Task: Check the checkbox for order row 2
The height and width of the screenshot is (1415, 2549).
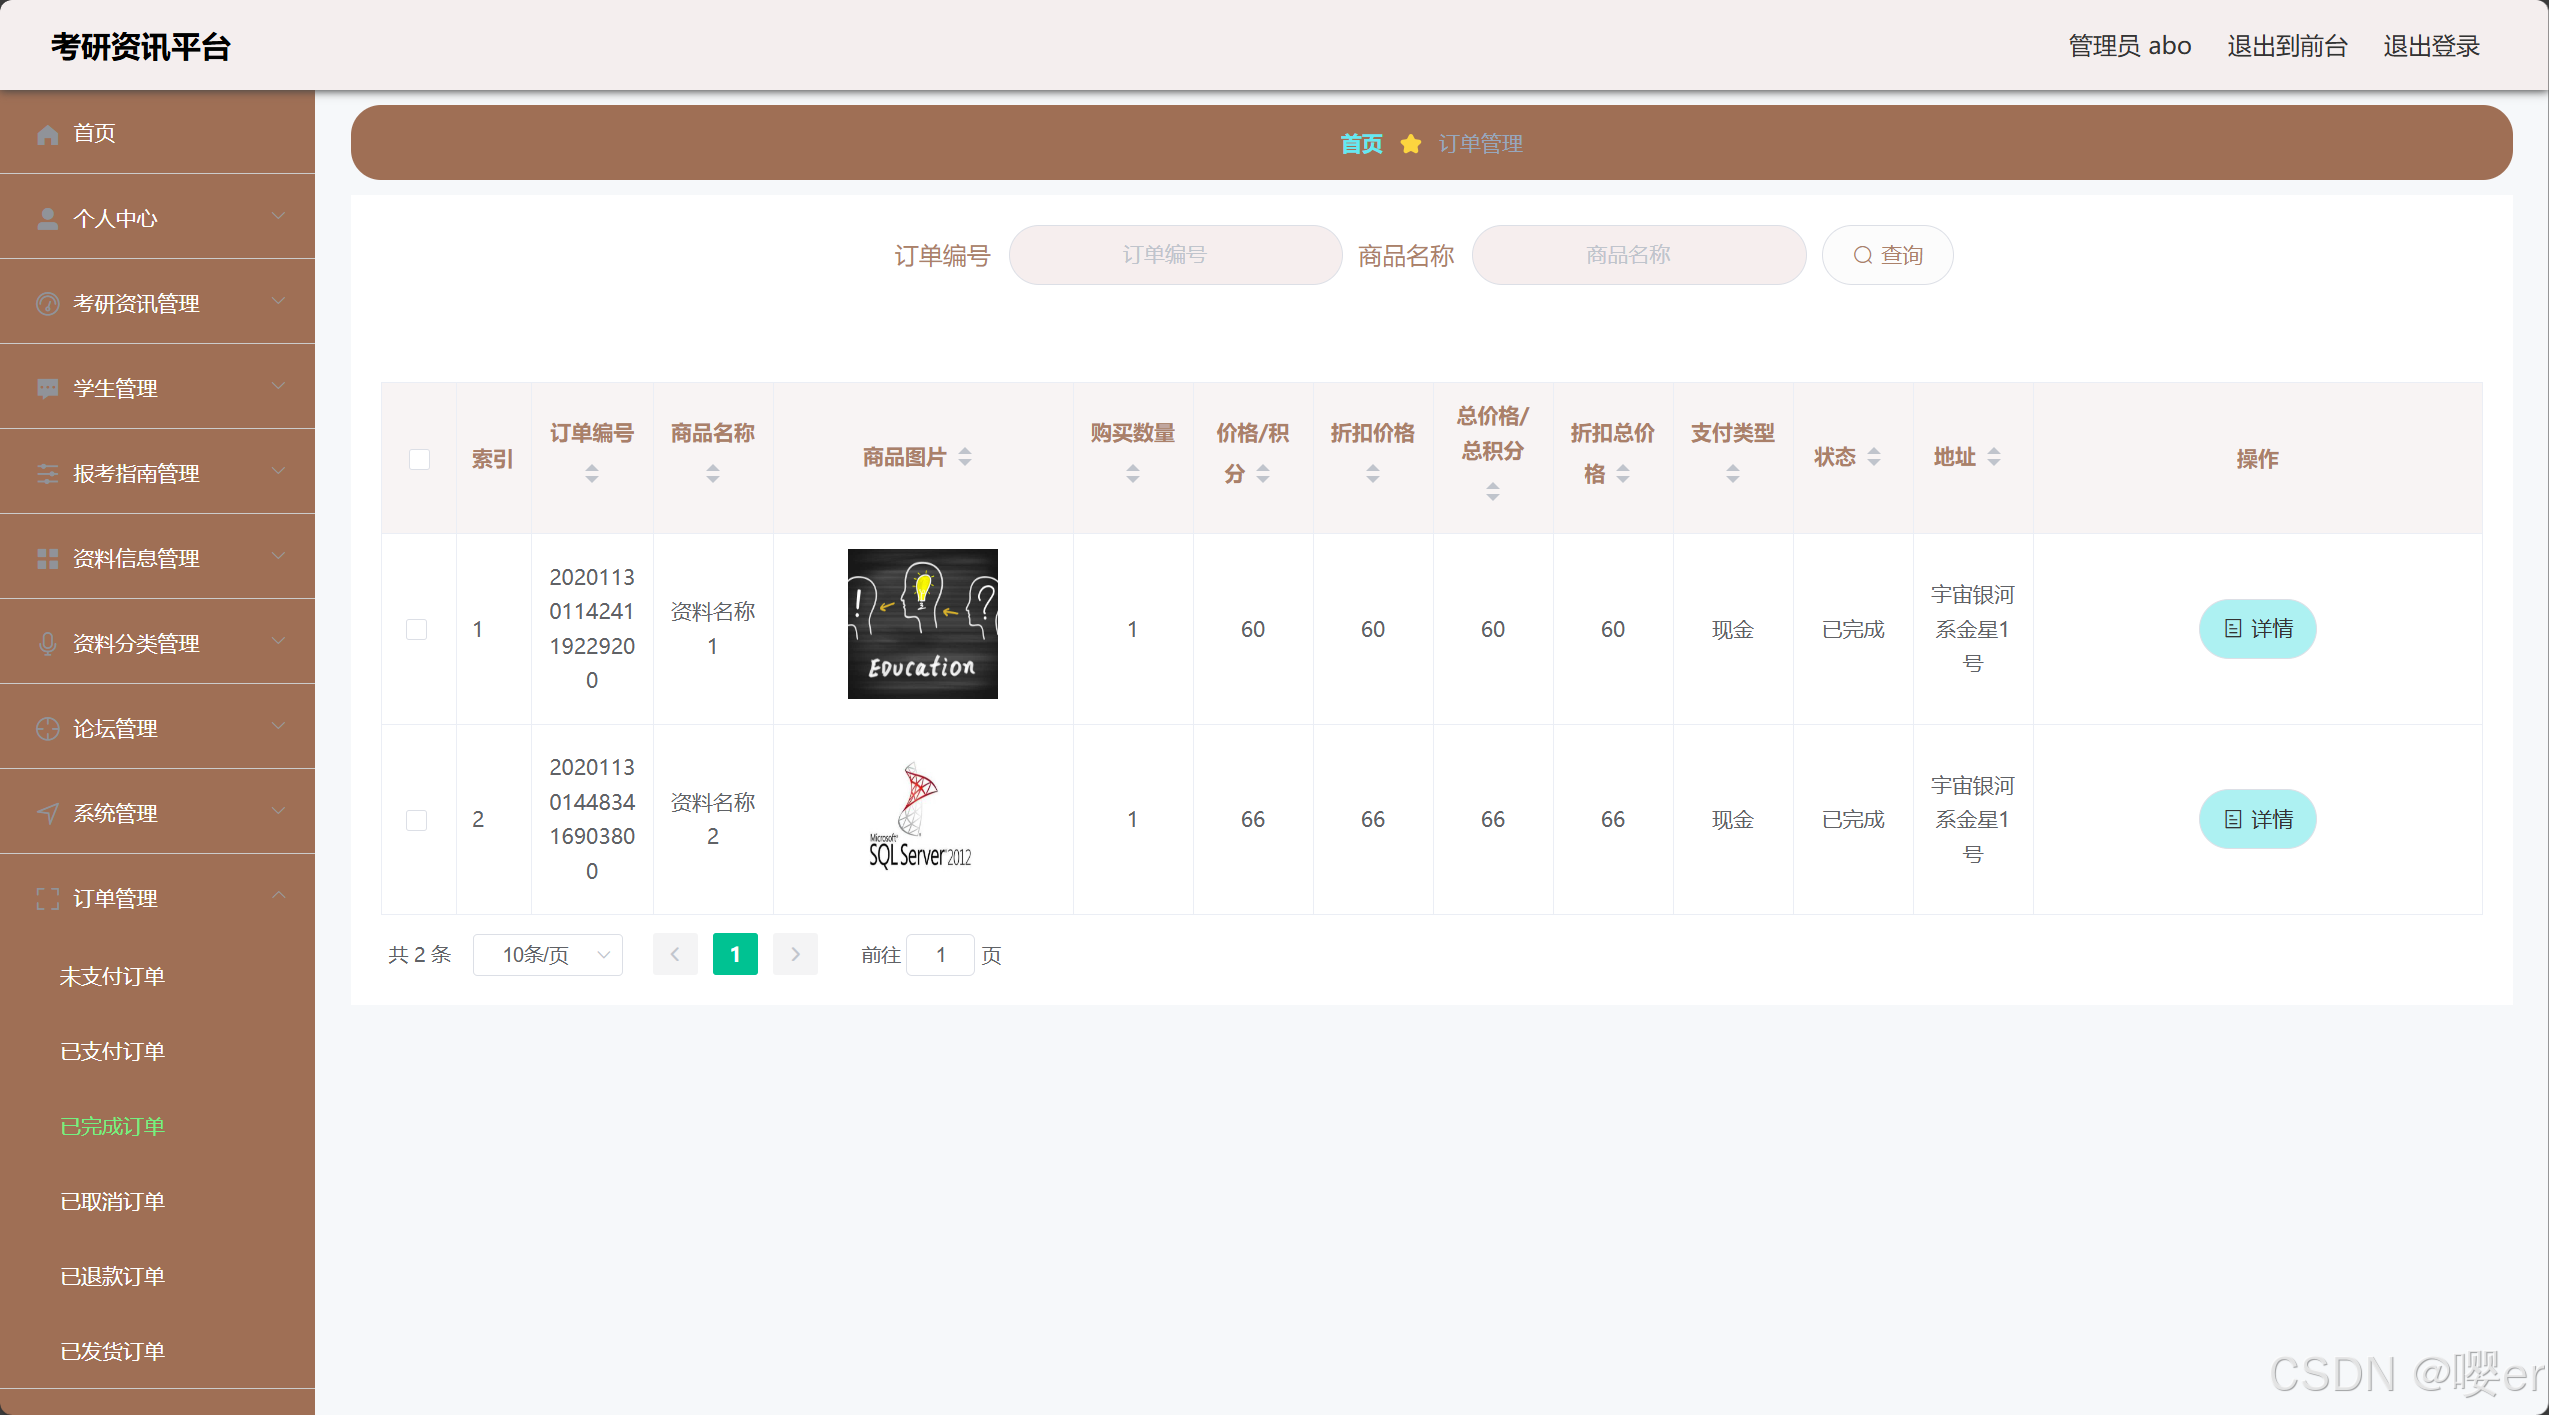Action: (417, 820)
